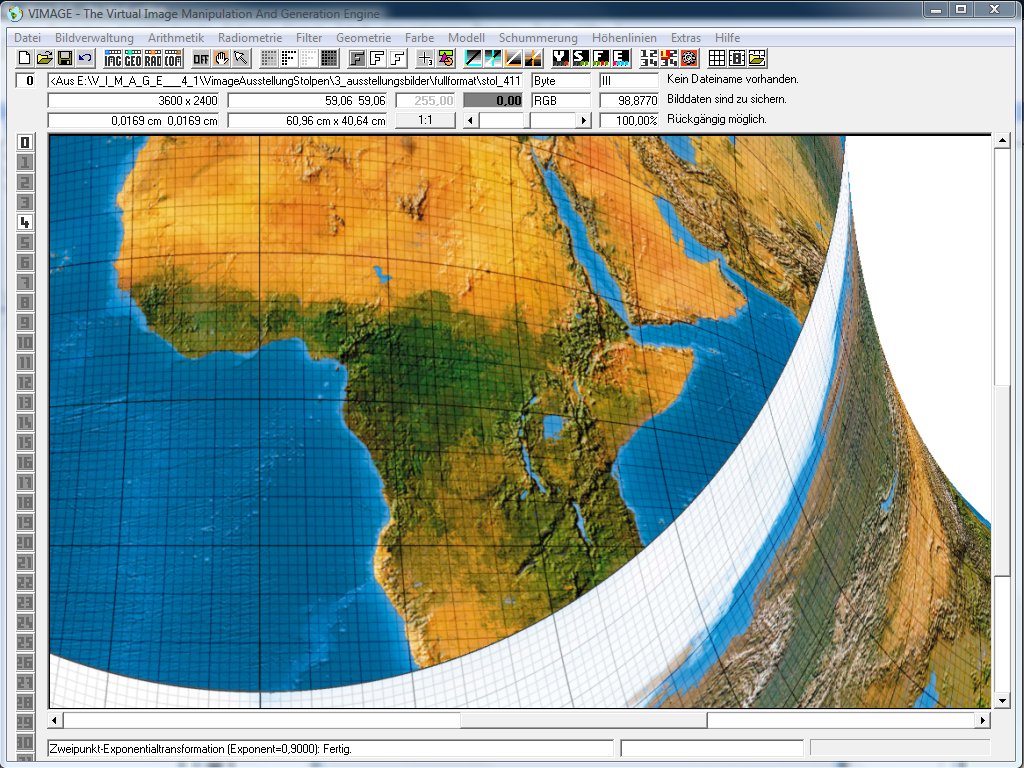
Task: Open the Geometrie menu dropdown
Action: (x=363, y=37)
